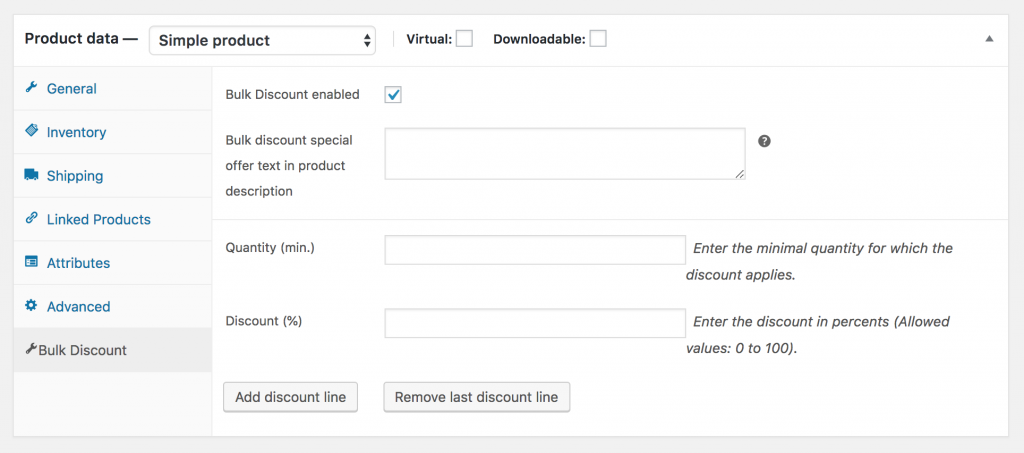Uncheck the Bulk Discount enabled checkbox
This screenshot has height=453, width=1024.
393,95
